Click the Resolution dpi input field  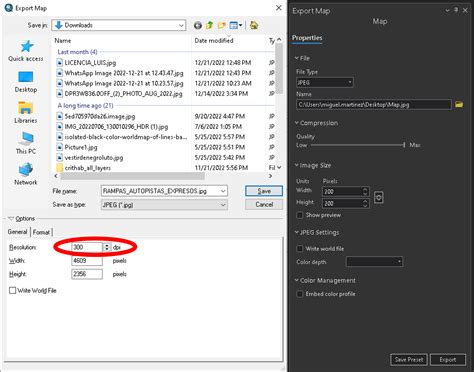point(87,247)
